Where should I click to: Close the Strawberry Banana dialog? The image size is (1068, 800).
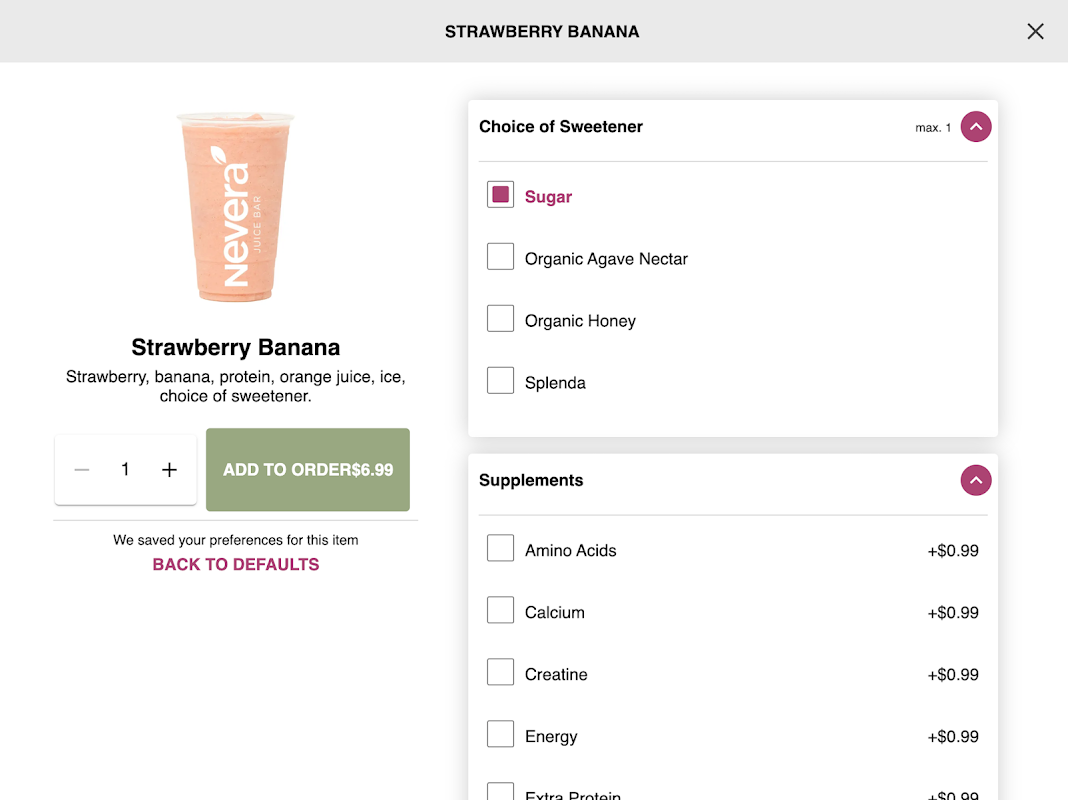click(x=1035, y=31)
